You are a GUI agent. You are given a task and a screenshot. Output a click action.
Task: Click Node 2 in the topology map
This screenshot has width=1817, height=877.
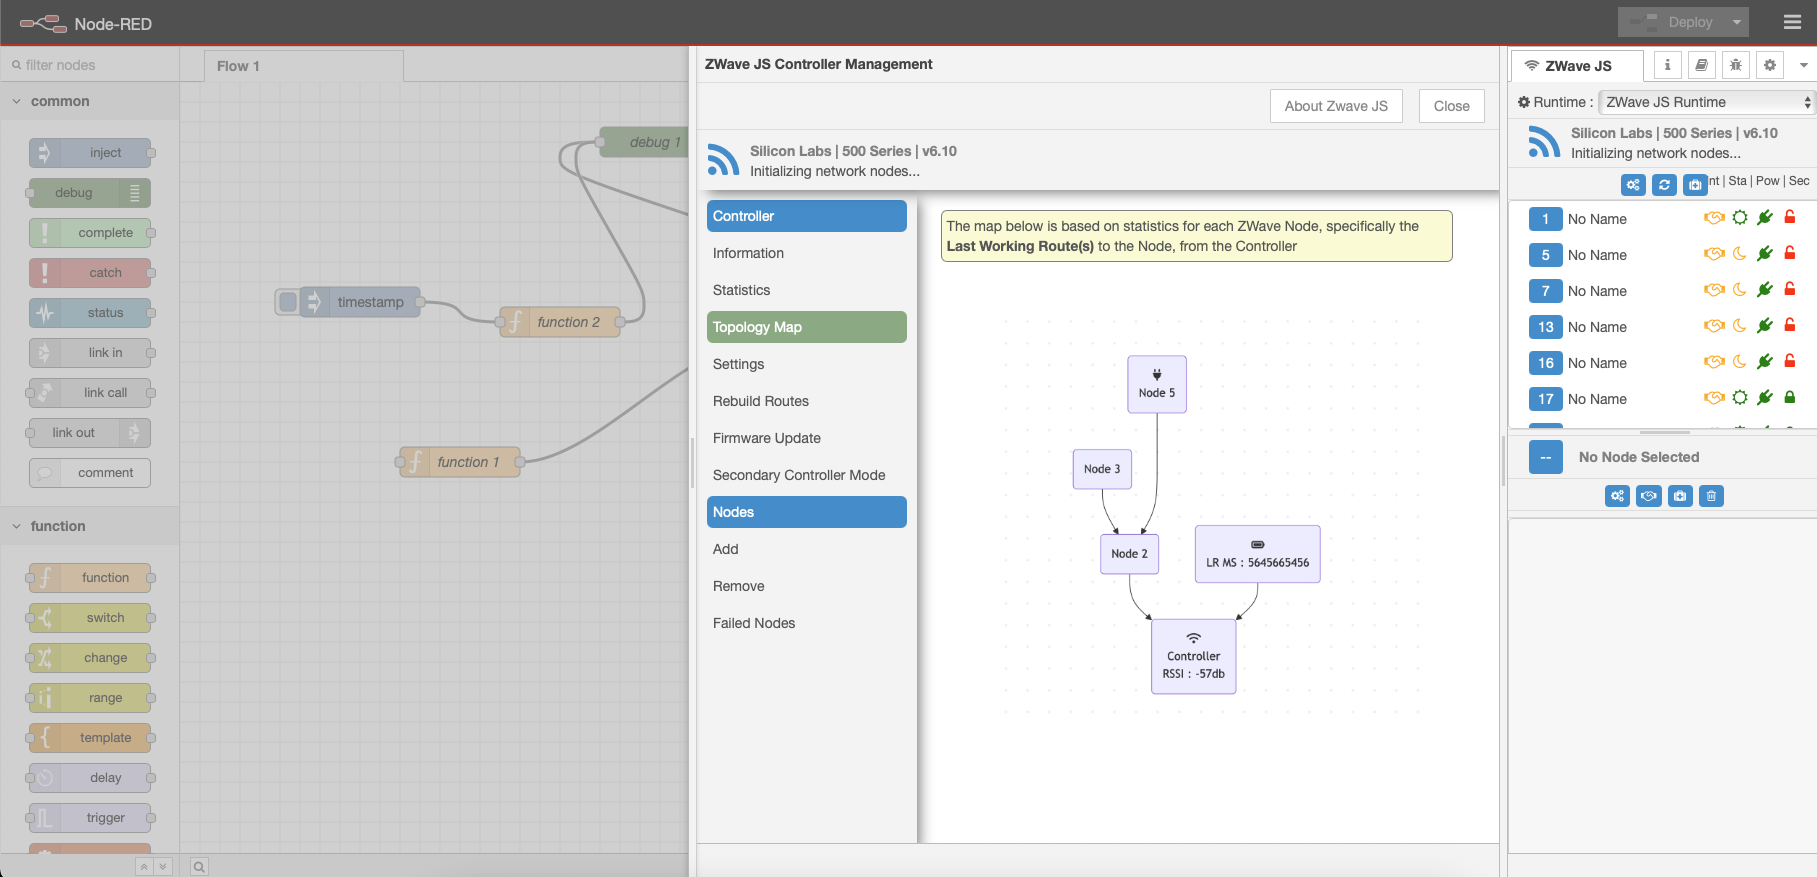click(1130, 554)
